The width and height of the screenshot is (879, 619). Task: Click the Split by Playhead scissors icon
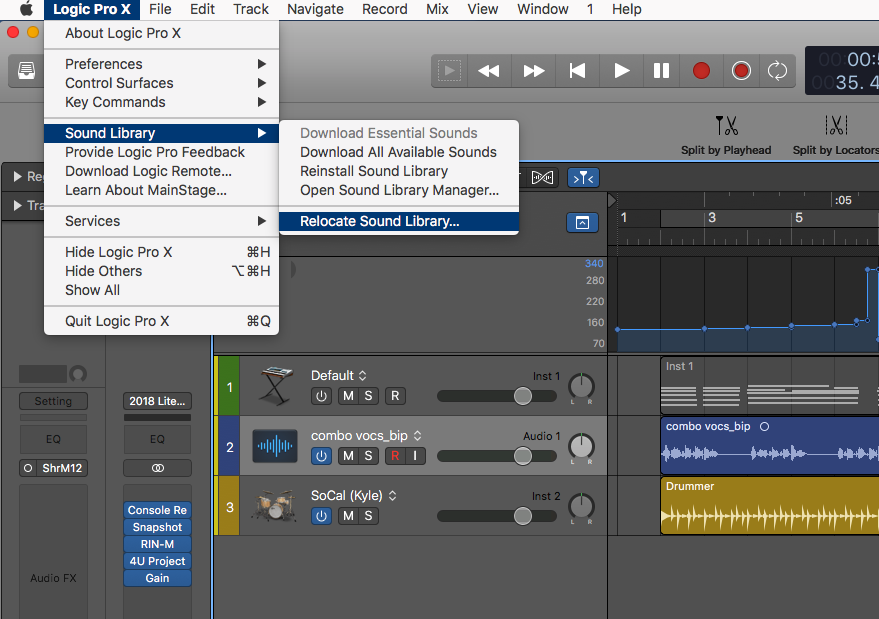727,126
